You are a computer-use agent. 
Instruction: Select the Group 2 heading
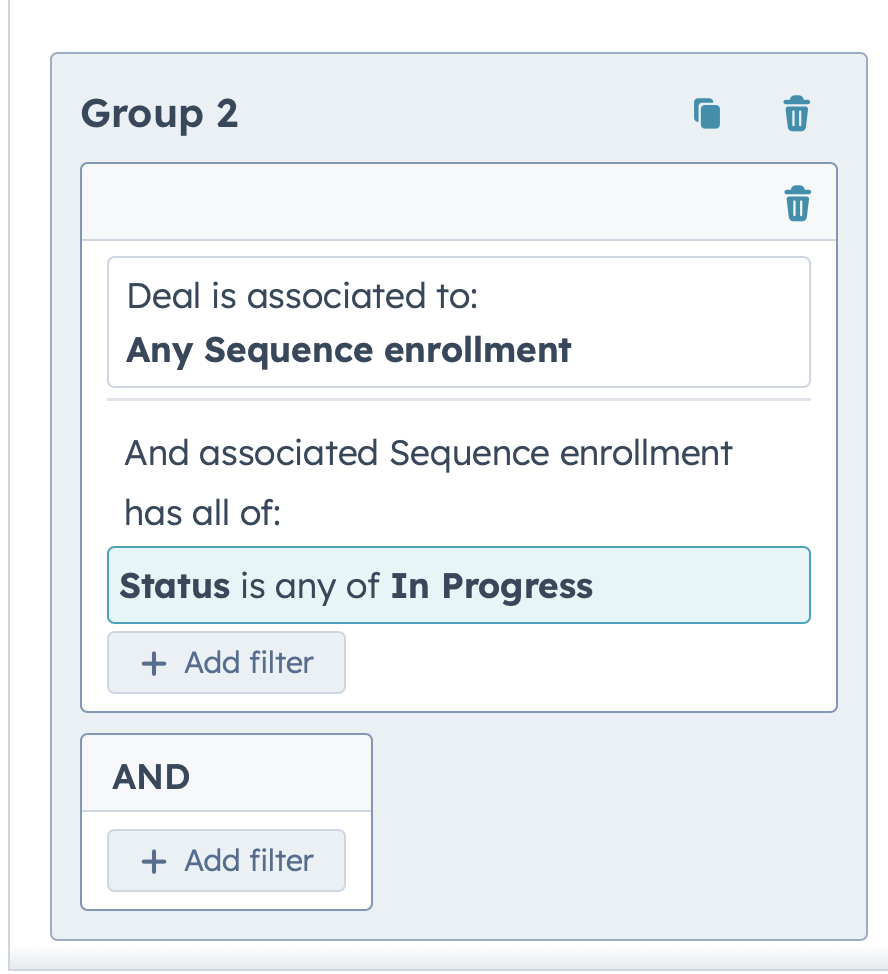160,114
